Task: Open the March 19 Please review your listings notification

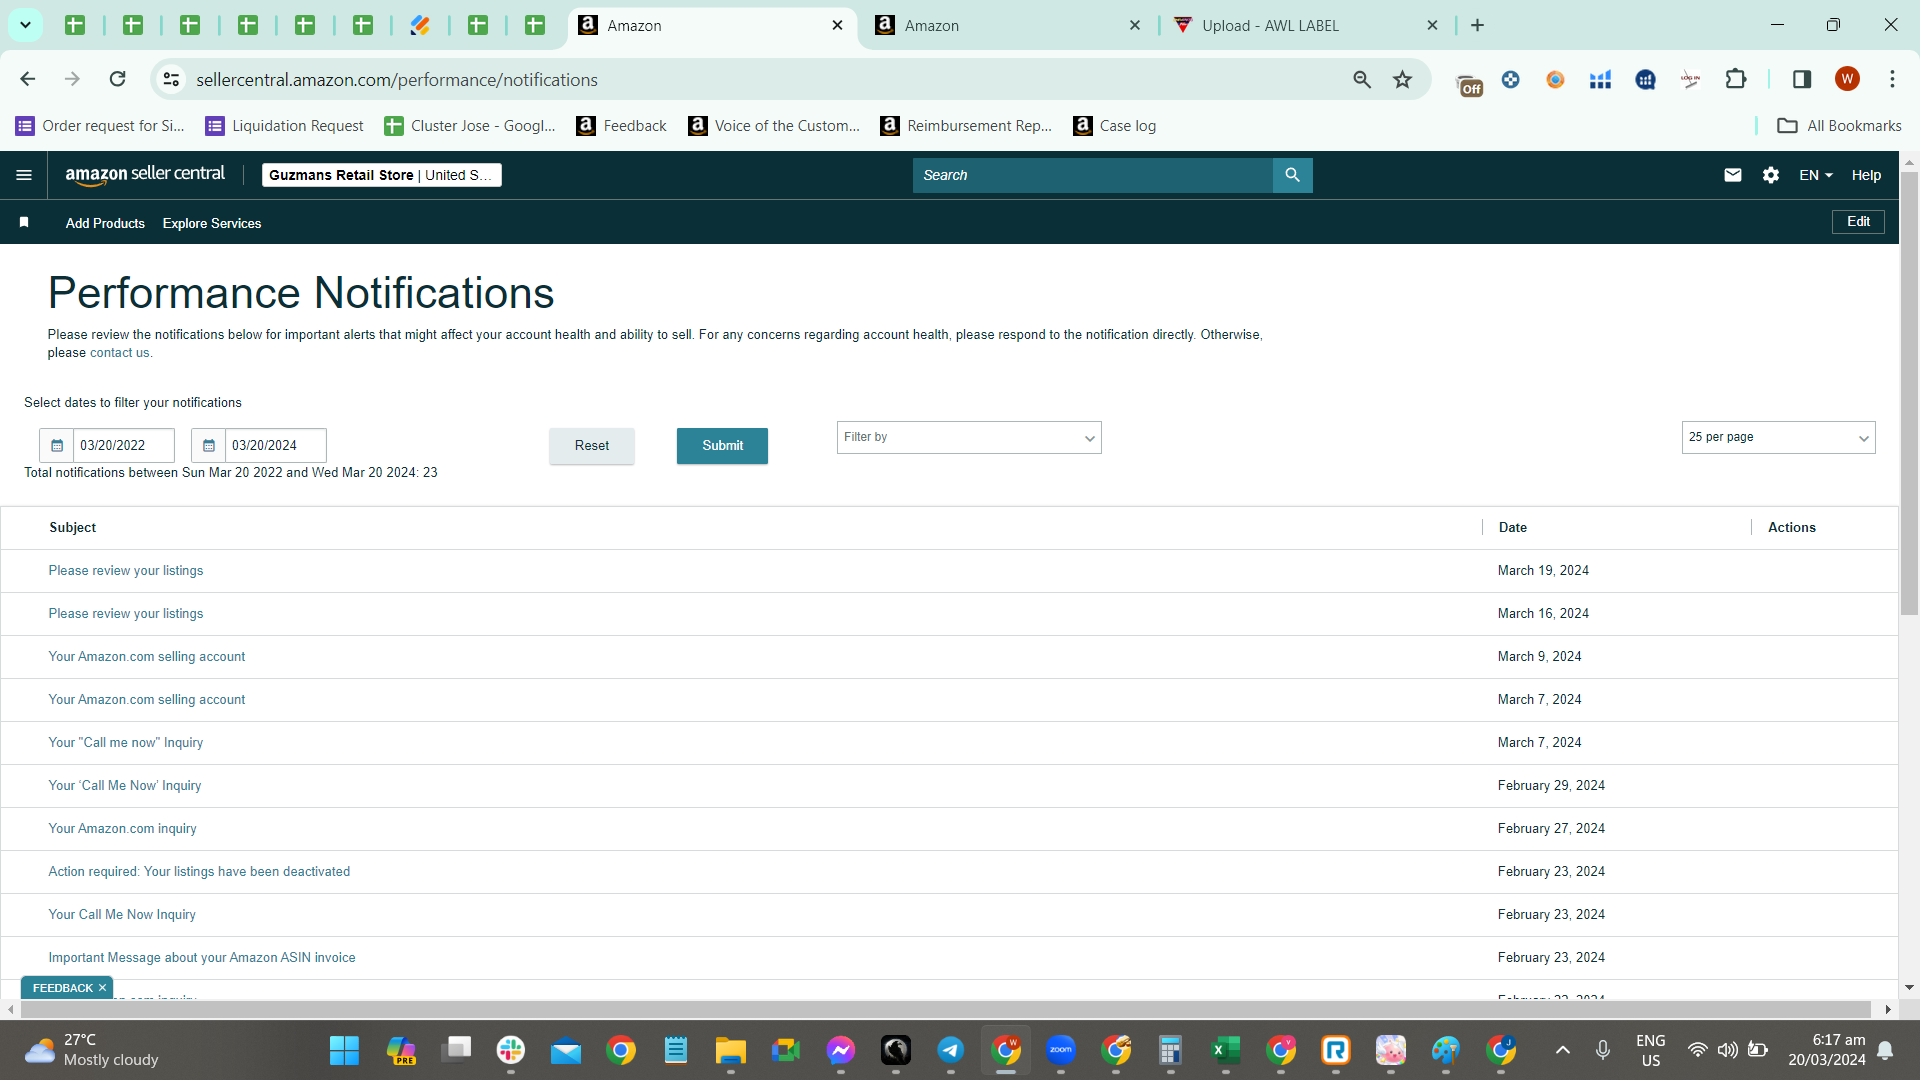Action: click(126, 571)
